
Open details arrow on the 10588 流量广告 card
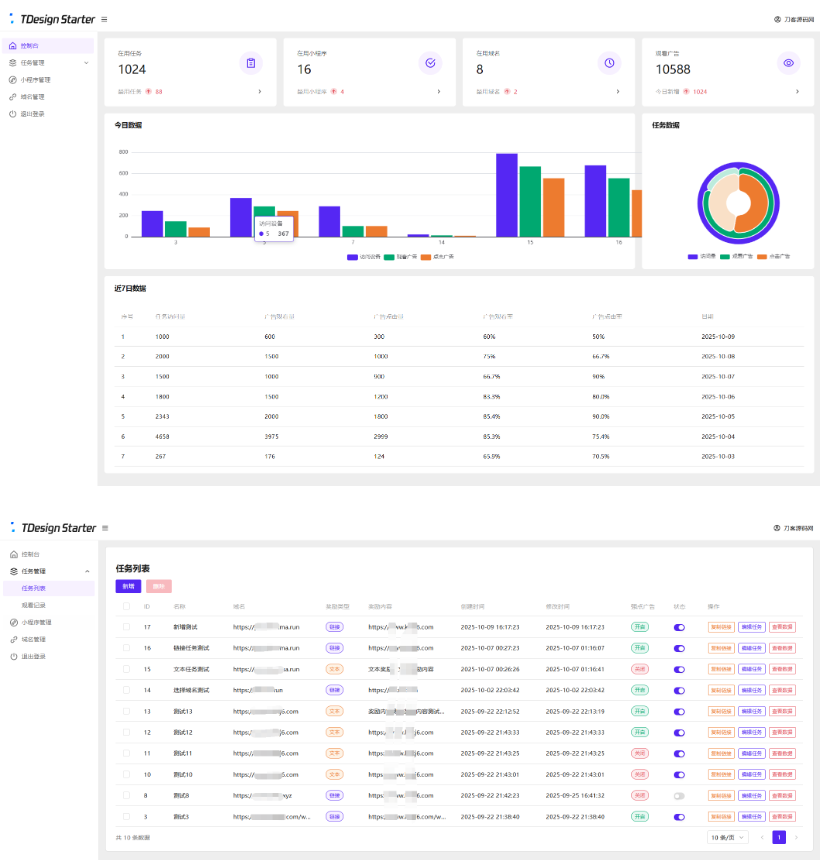tap(797, 91)
